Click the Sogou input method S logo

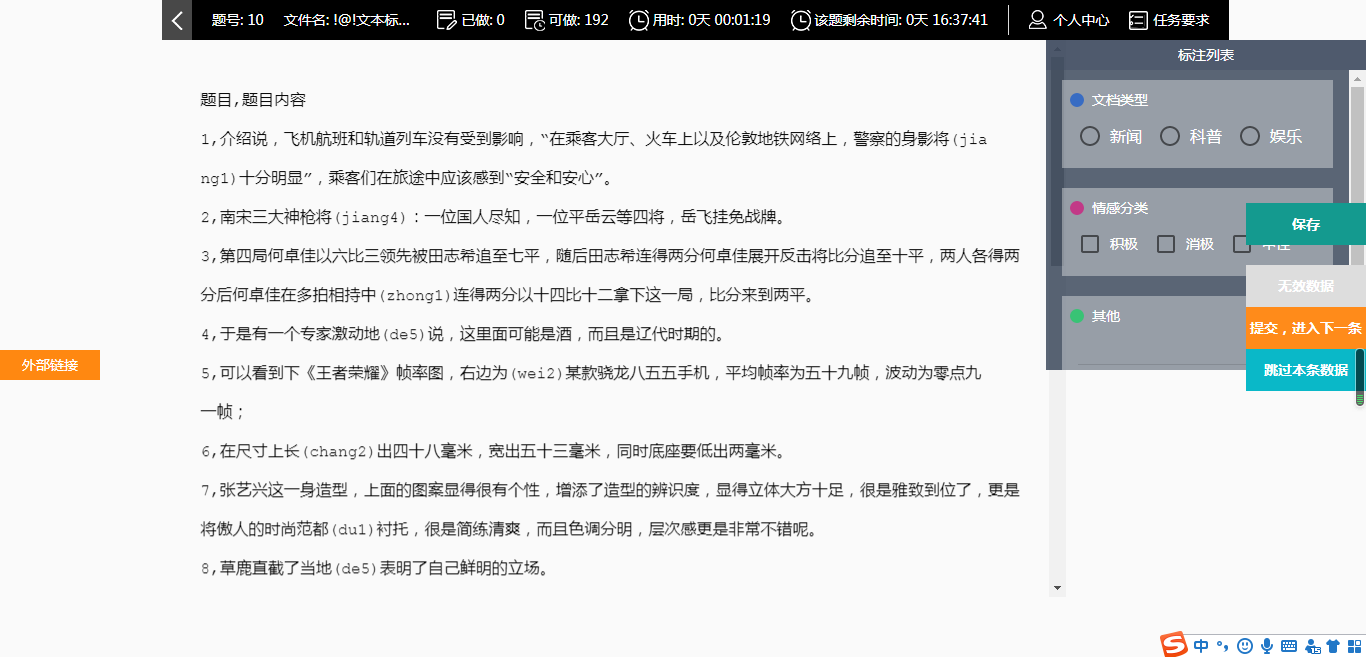click(x=1173, y=645)
